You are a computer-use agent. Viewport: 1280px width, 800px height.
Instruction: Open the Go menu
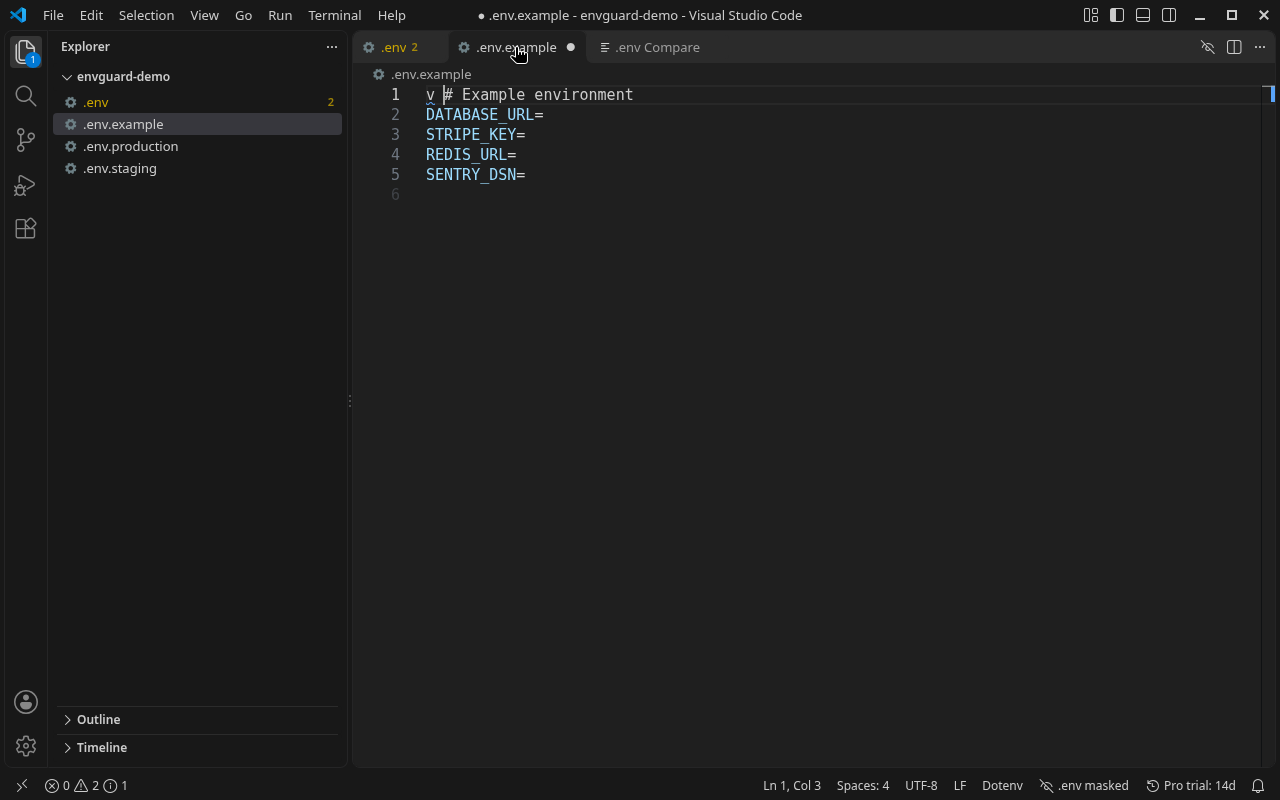tap(243, 15)
